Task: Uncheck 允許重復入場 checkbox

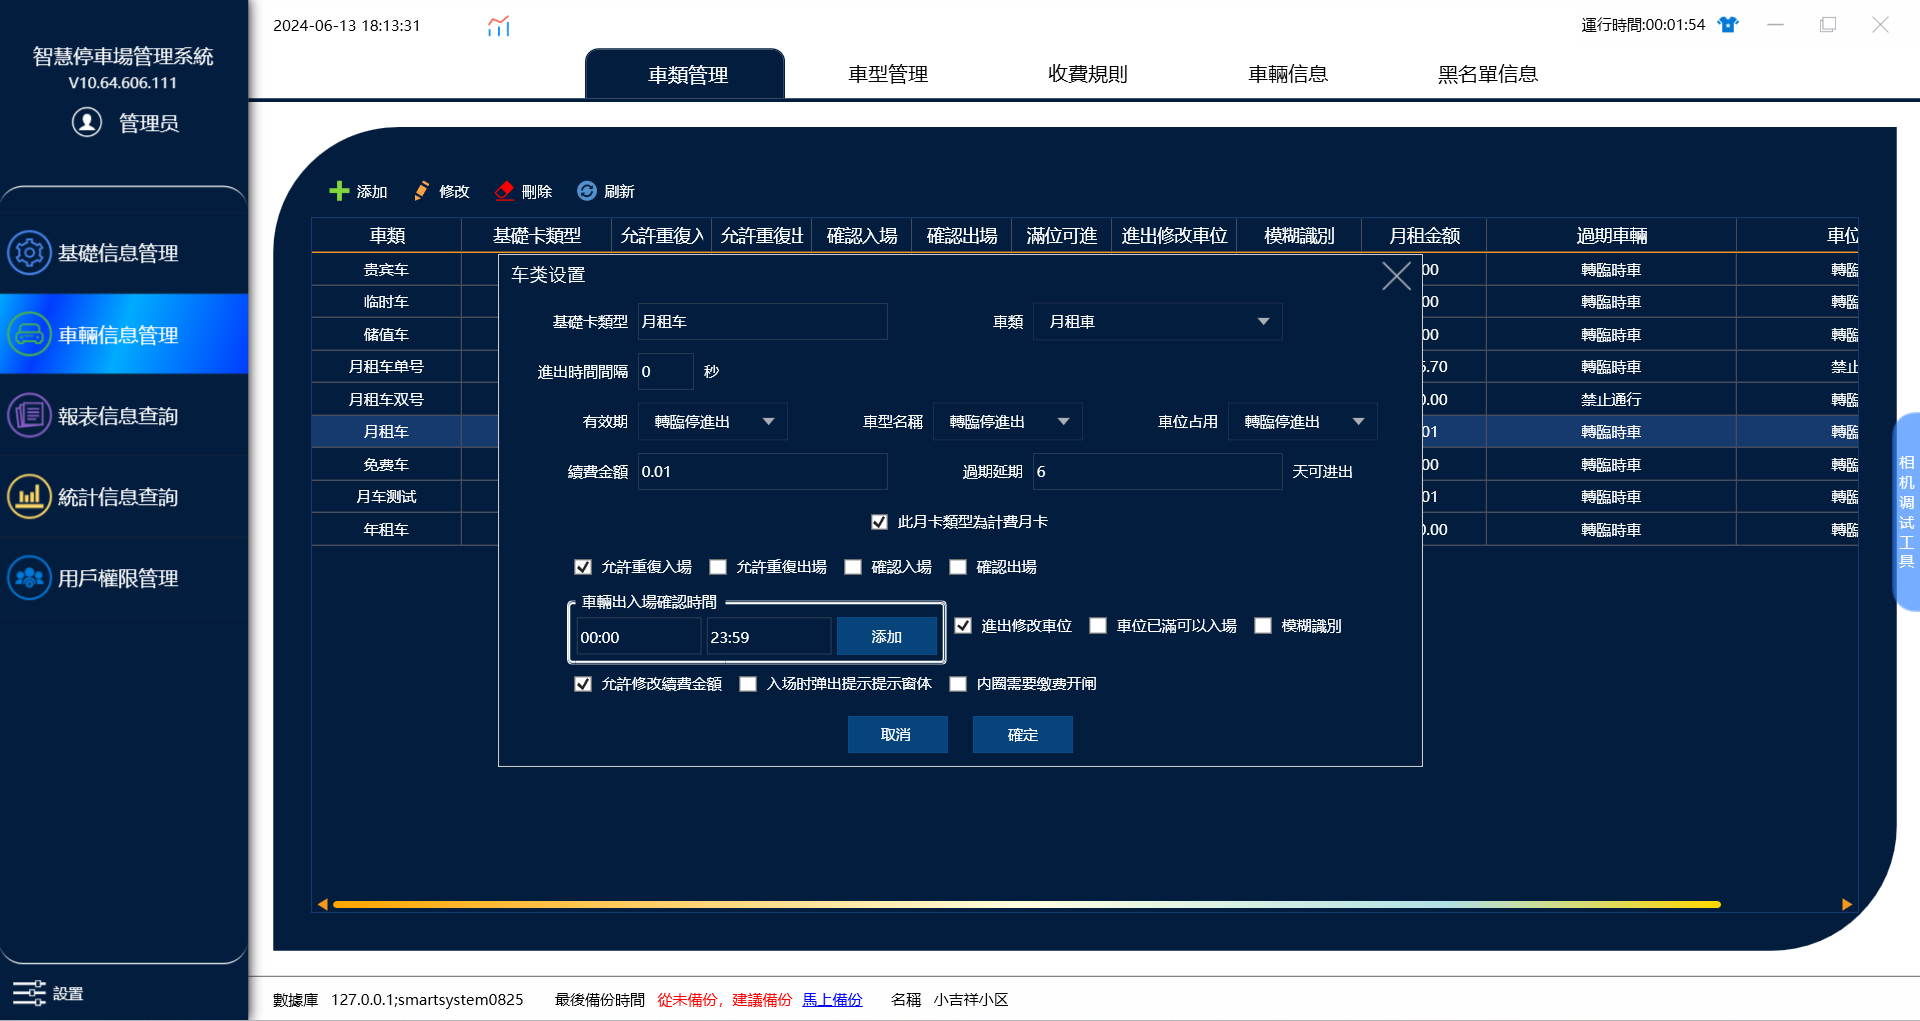Action: 583,567
